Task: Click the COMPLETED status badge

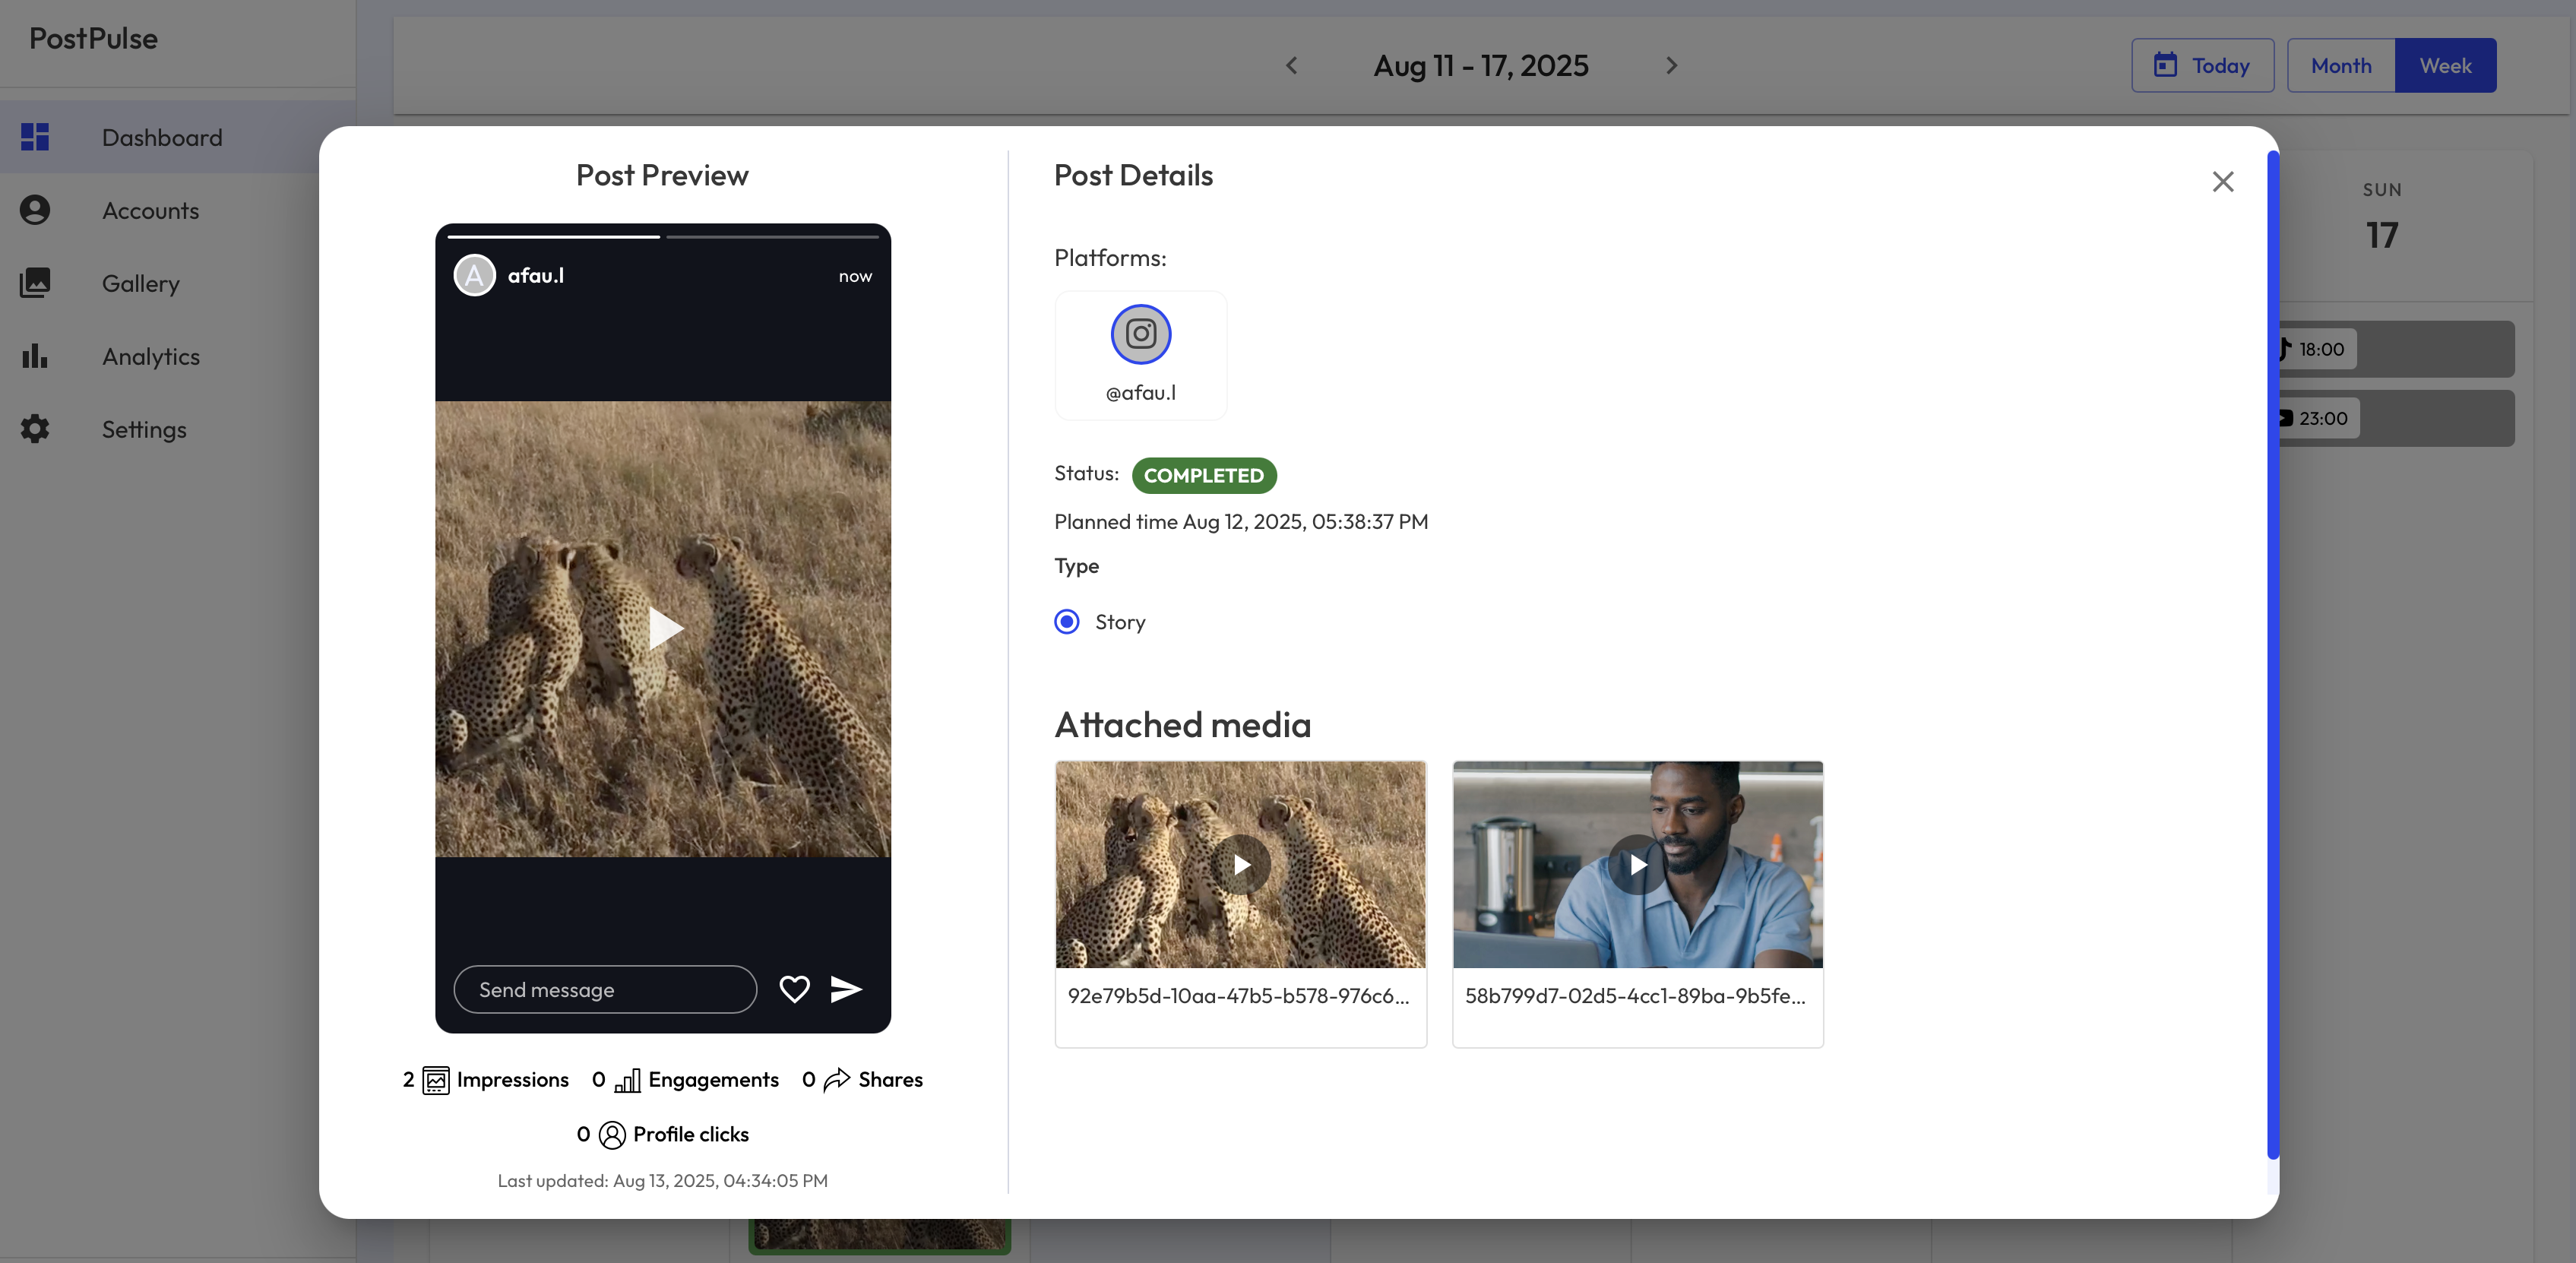Action: [x=1203, y=476]
